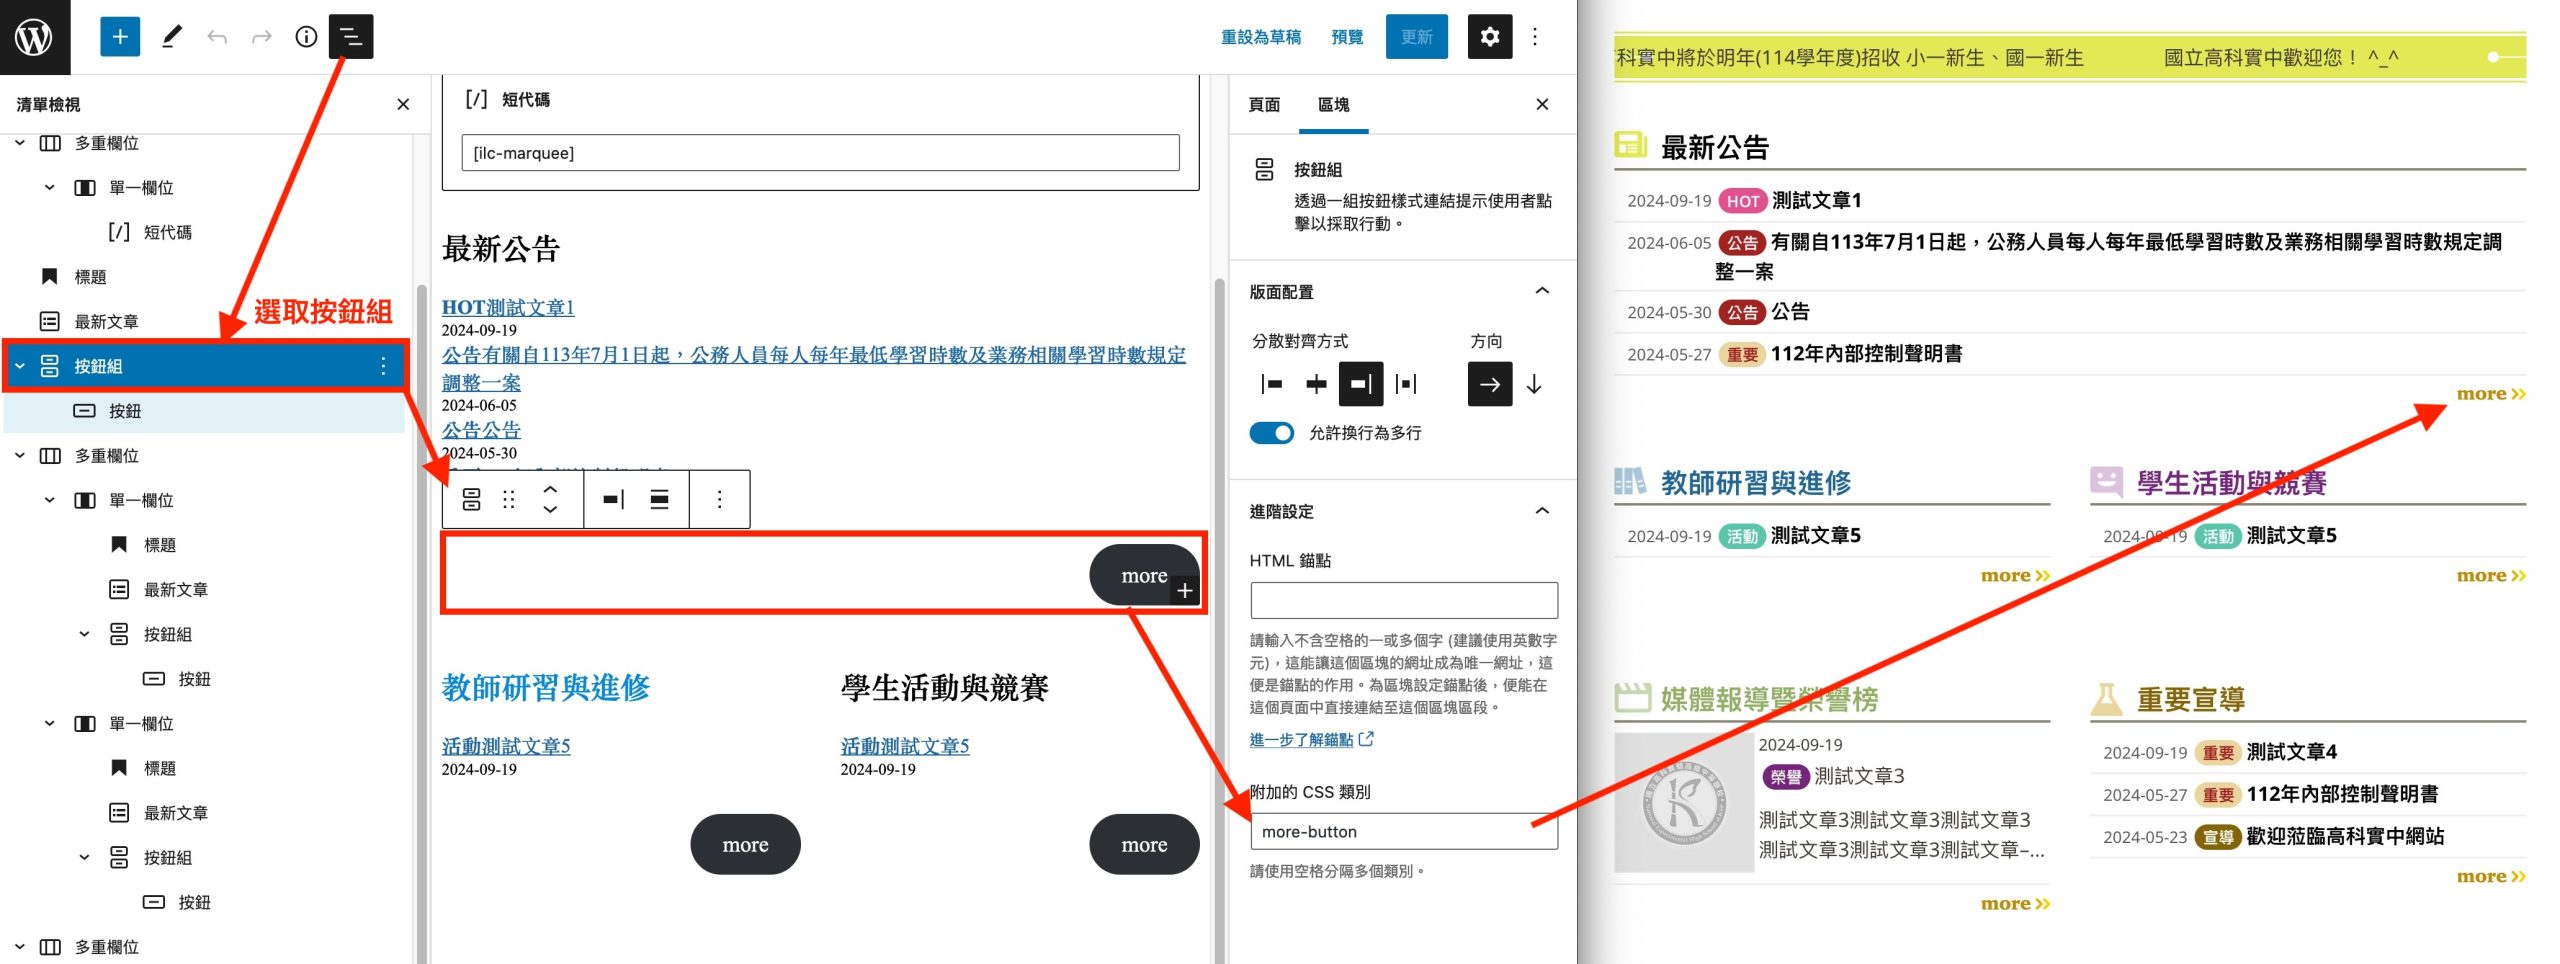
Task: Switch to the 頁面 tab
Action: coord(1264,104)
